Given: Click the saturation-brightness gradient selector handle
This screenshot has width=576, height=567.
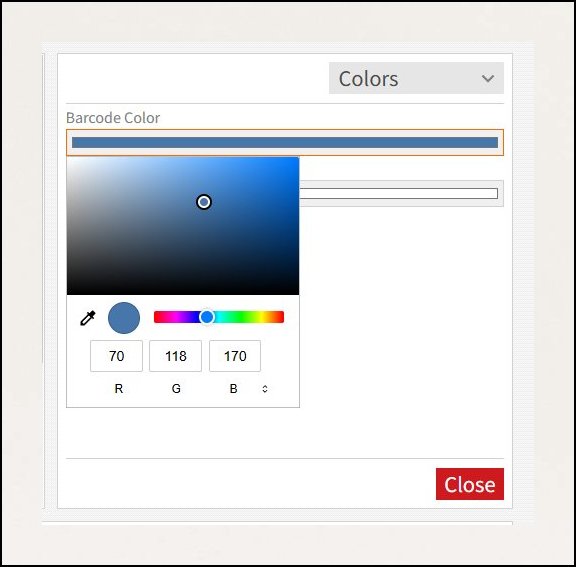Looking at the screenshot, I should coord(204,202).
